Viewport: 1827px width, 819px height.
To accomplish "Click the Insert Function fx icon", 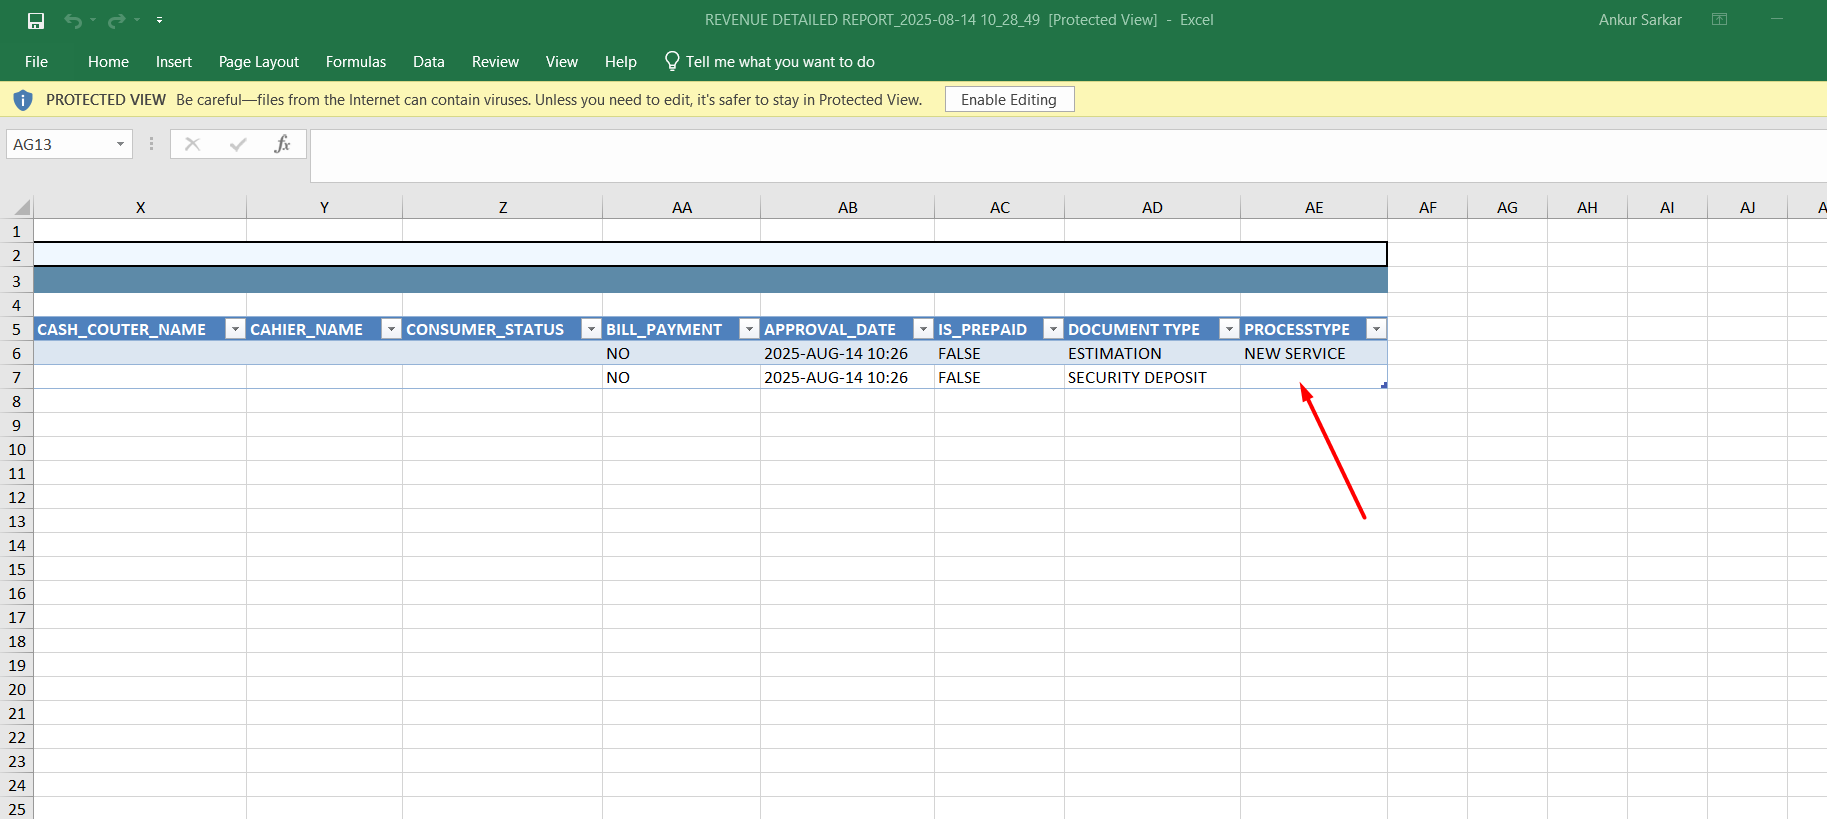I will click(282, 144).
